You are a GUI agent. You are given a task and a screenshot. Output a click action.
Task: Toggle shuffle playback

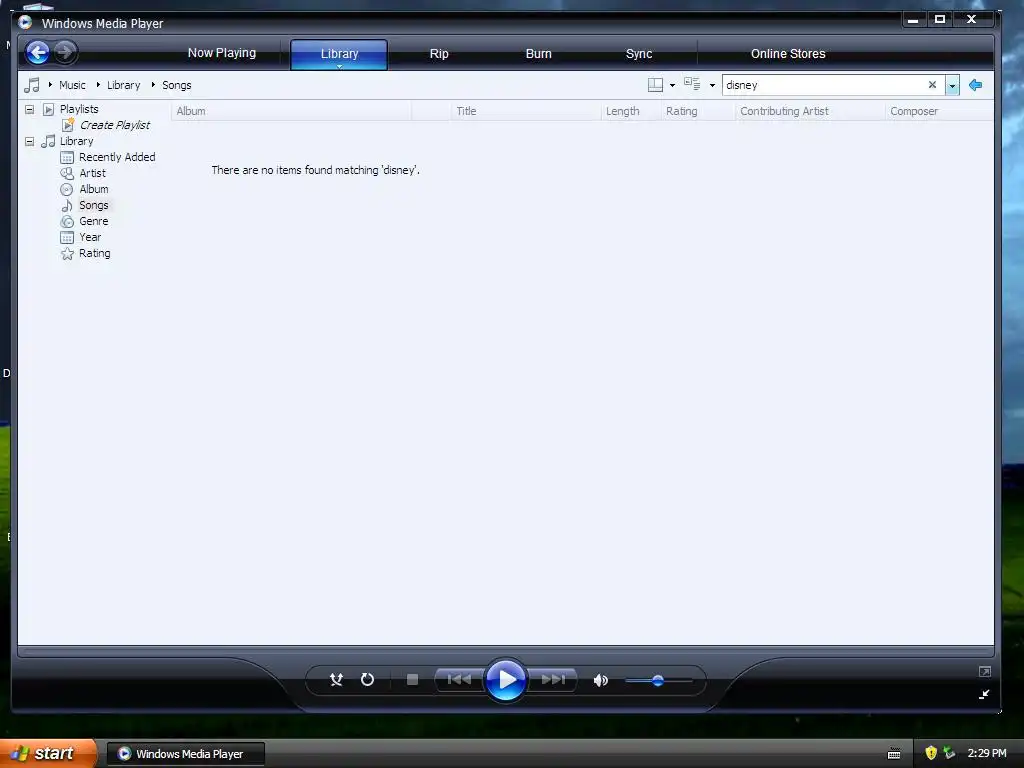click(336, 680)
